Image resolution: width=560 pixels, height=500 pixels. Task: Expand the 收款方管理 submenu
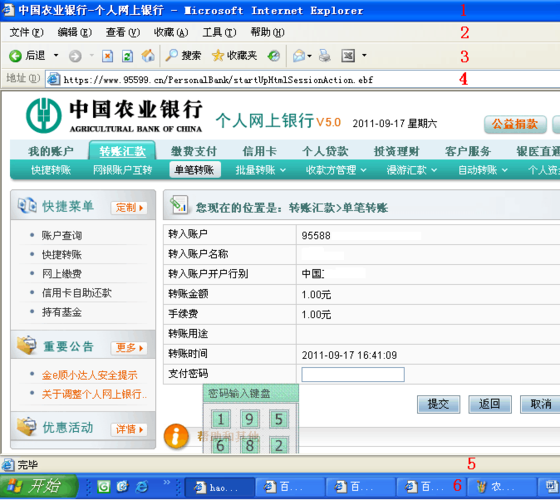(336, 170)
